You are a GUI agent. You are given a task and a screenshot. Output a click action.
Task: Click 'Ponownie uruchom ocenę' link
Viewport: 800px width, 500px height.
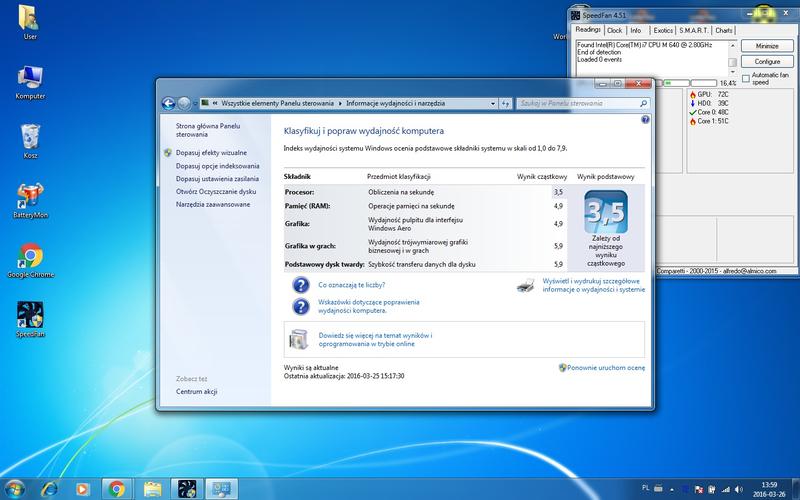pos(606,367)
